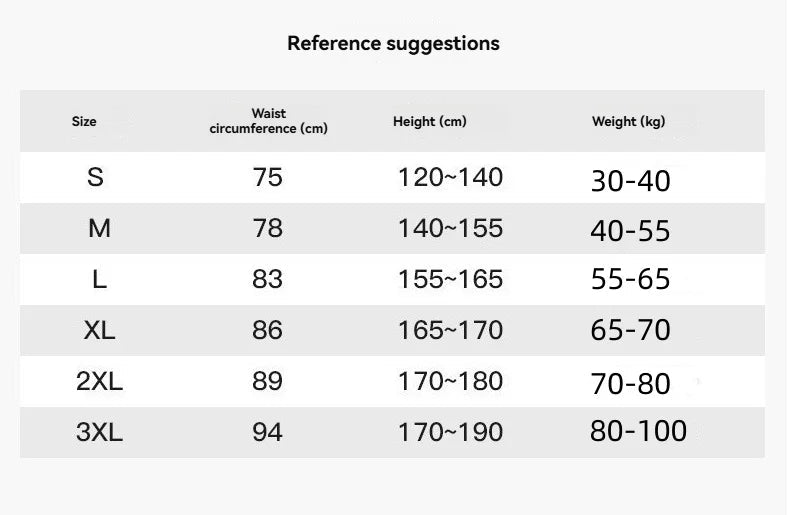Click weight range 30-40
The image size is (803, 515).
630,180
